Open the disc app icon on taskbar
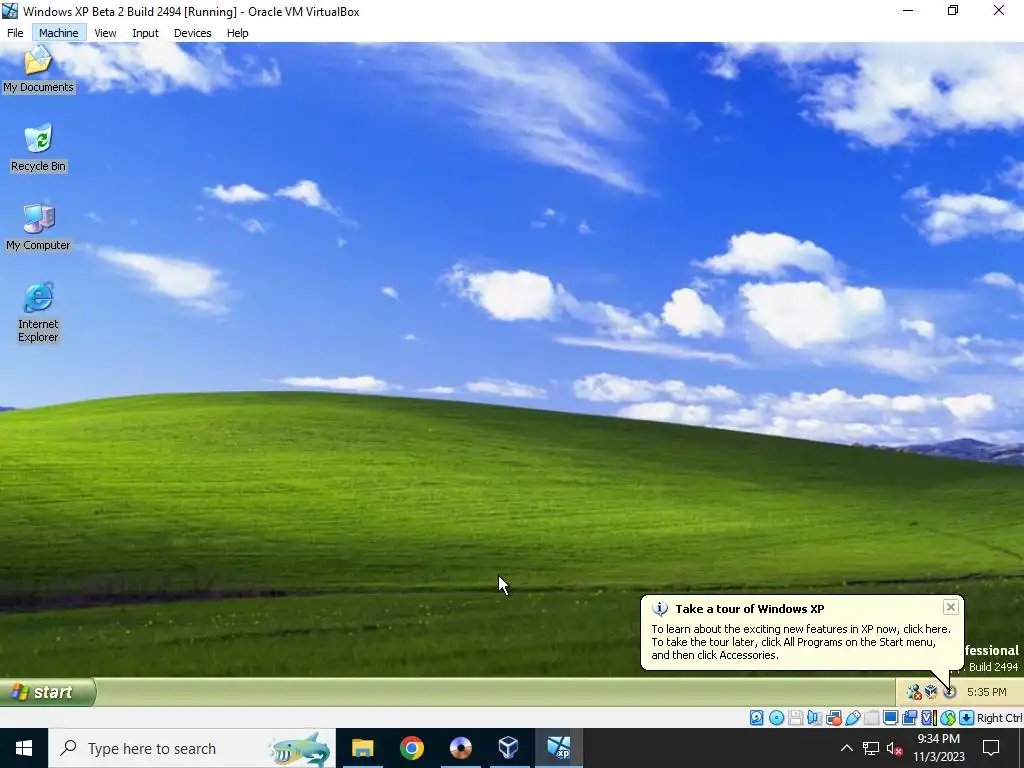Screen dimensions: 1024x768 tap(460, 748)
